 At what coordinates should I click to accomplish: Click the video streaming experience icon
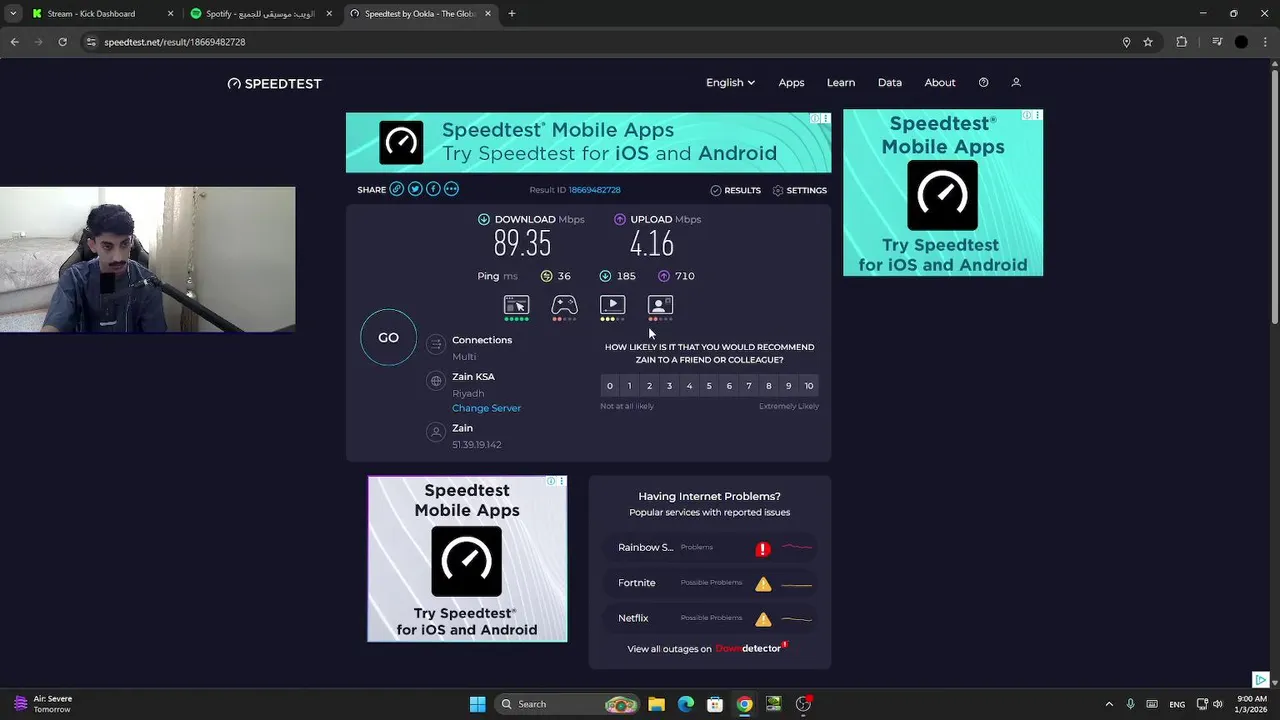[612, 305]
